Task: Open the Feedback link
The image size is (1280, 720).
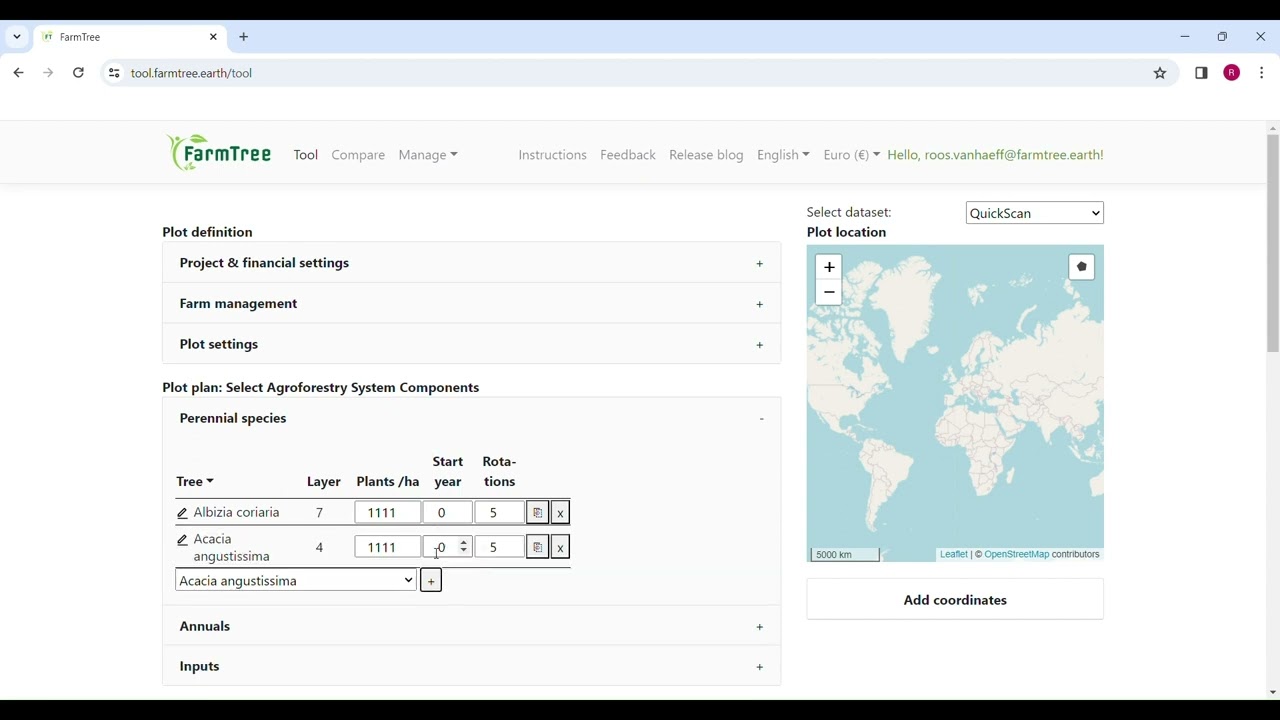Action: click(628, 155)
